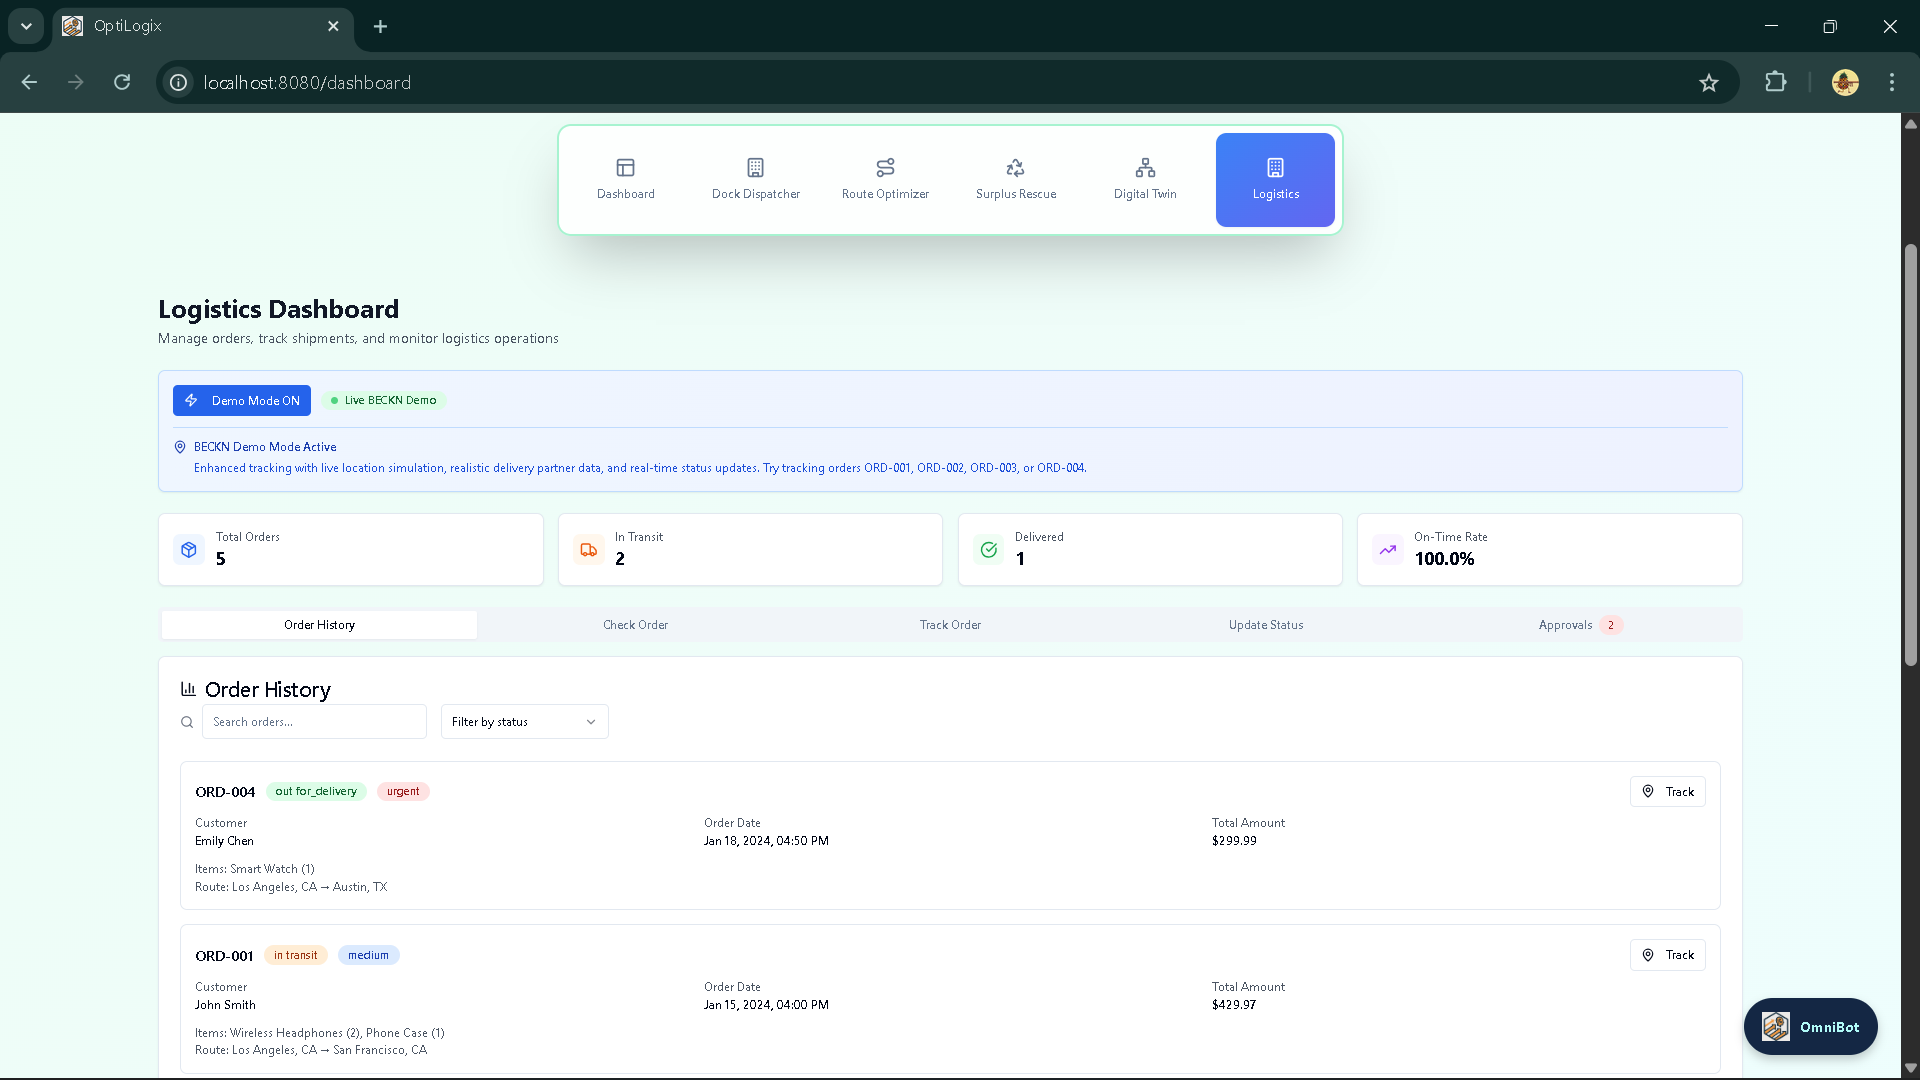
Task: Open the Dock Dispatcher icon
Action: [x=755, y=167]
